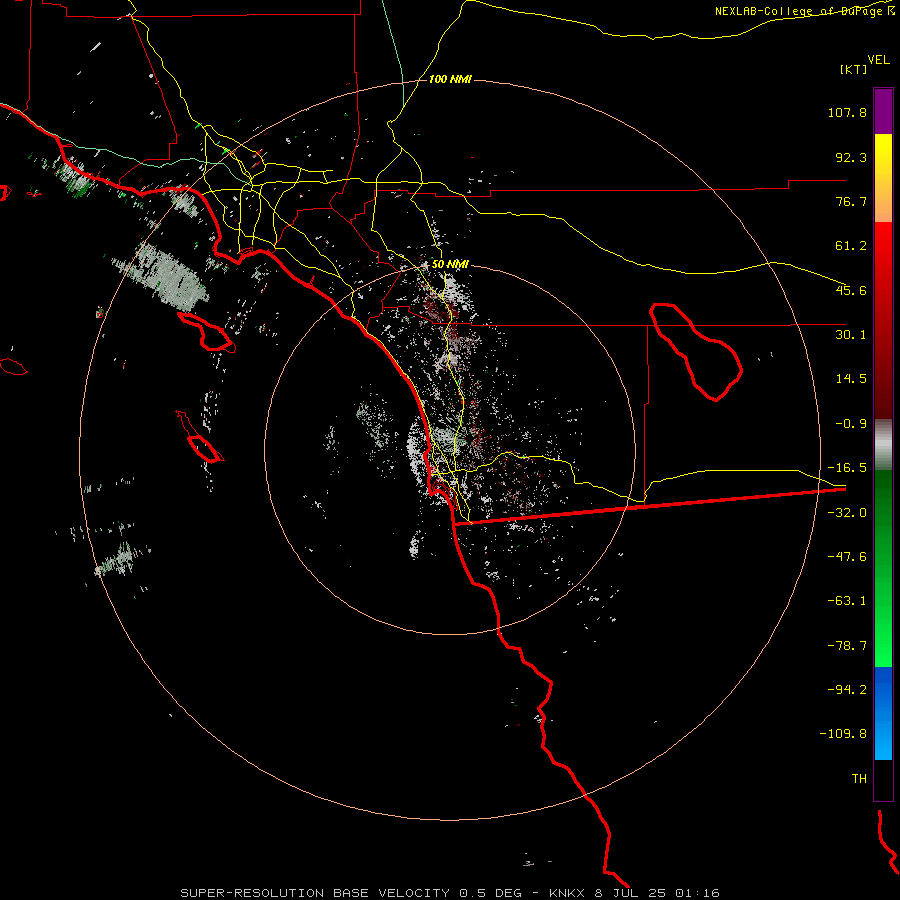Click the NEXLAB-College of DuPage watermark text
Viewport: 900px width, 900px height.
(x=804, y=11)
